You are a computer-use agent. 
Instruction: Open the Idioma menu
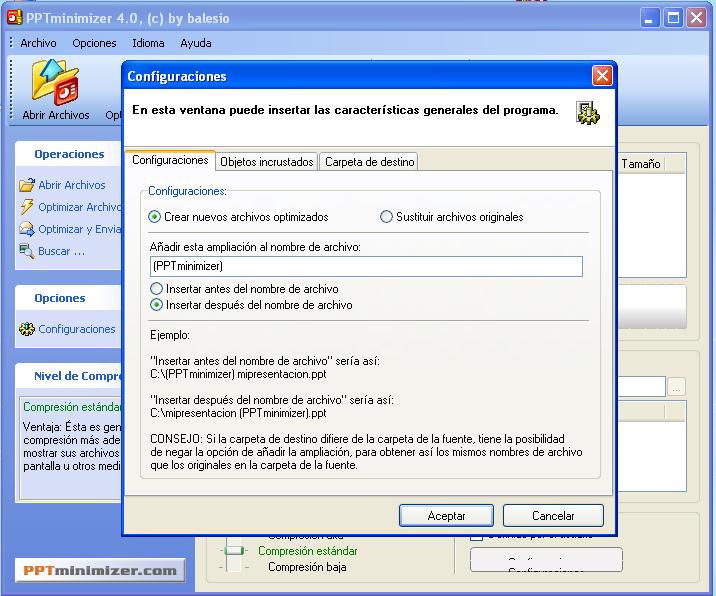148,43
